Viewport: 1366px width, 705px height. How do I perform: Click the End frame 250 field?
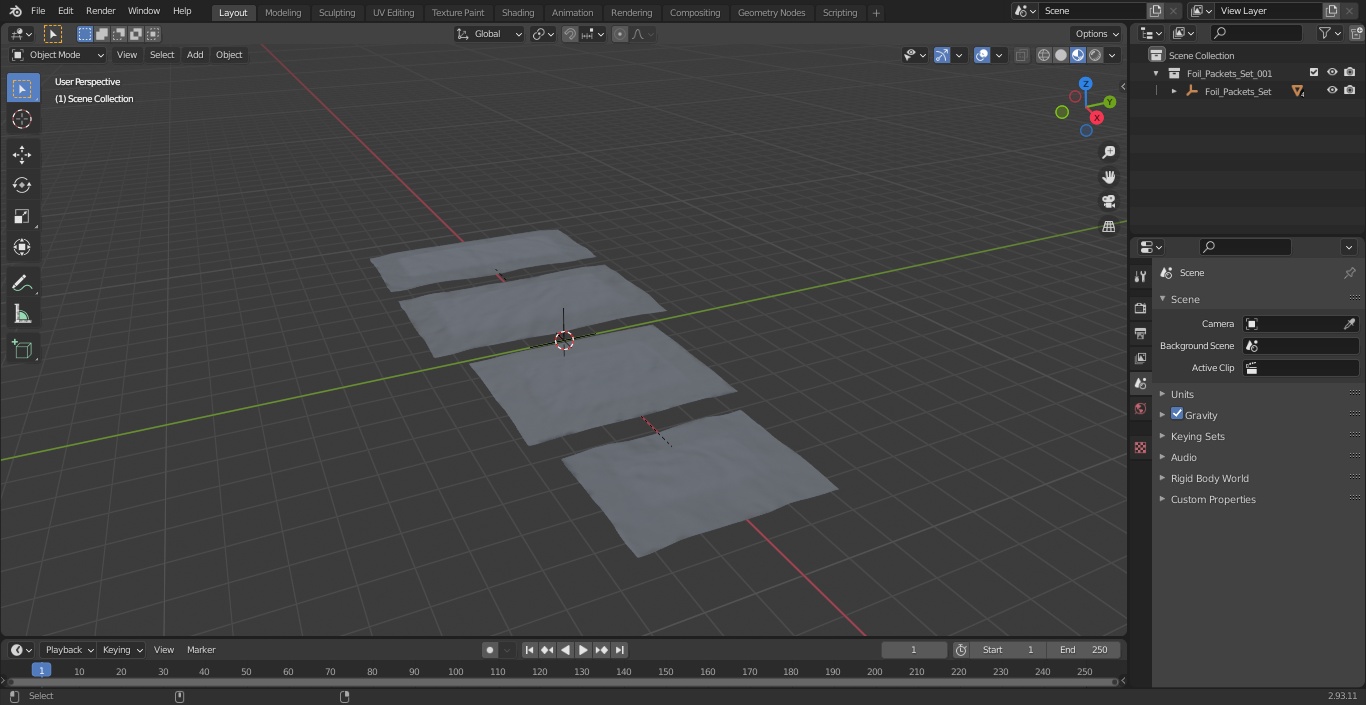point(1084,650)
